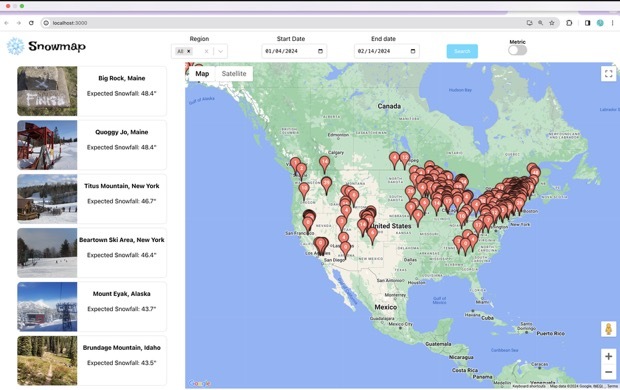
Task: Open the Big Rock, Maine thumbnail
Action: click(47, 91)
